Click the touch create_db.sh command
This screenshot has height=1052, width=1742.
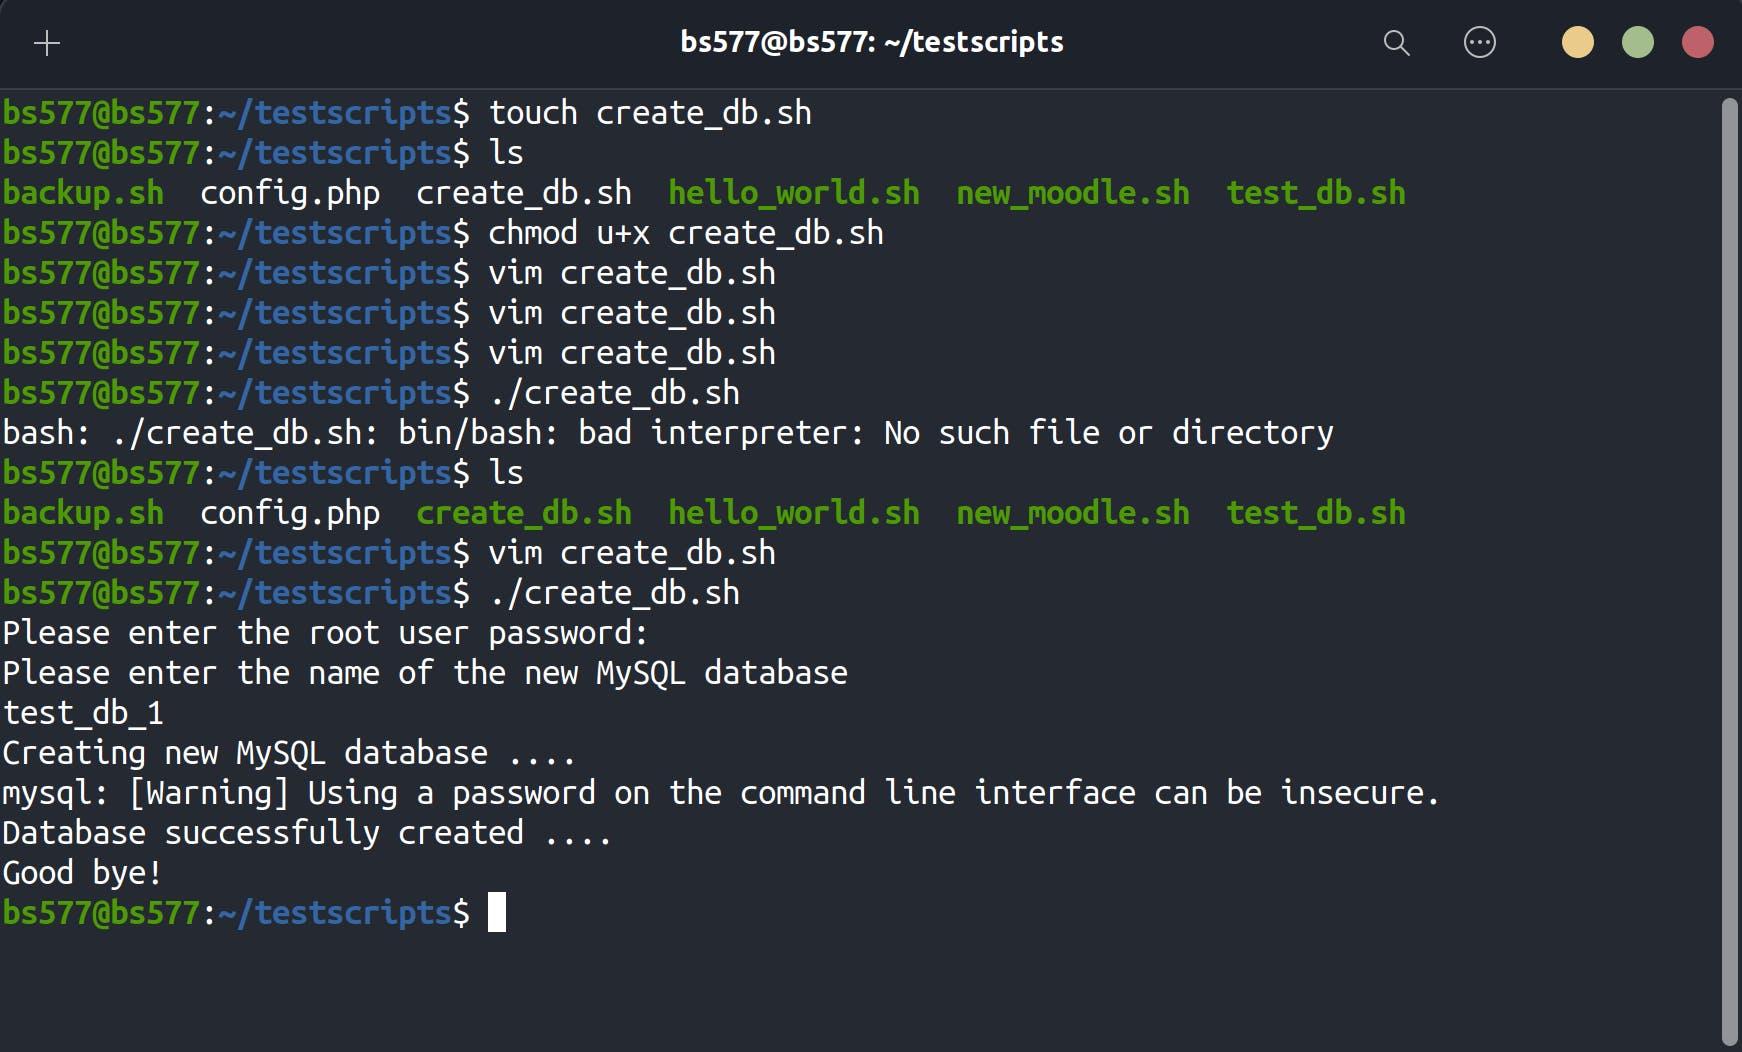650,113
